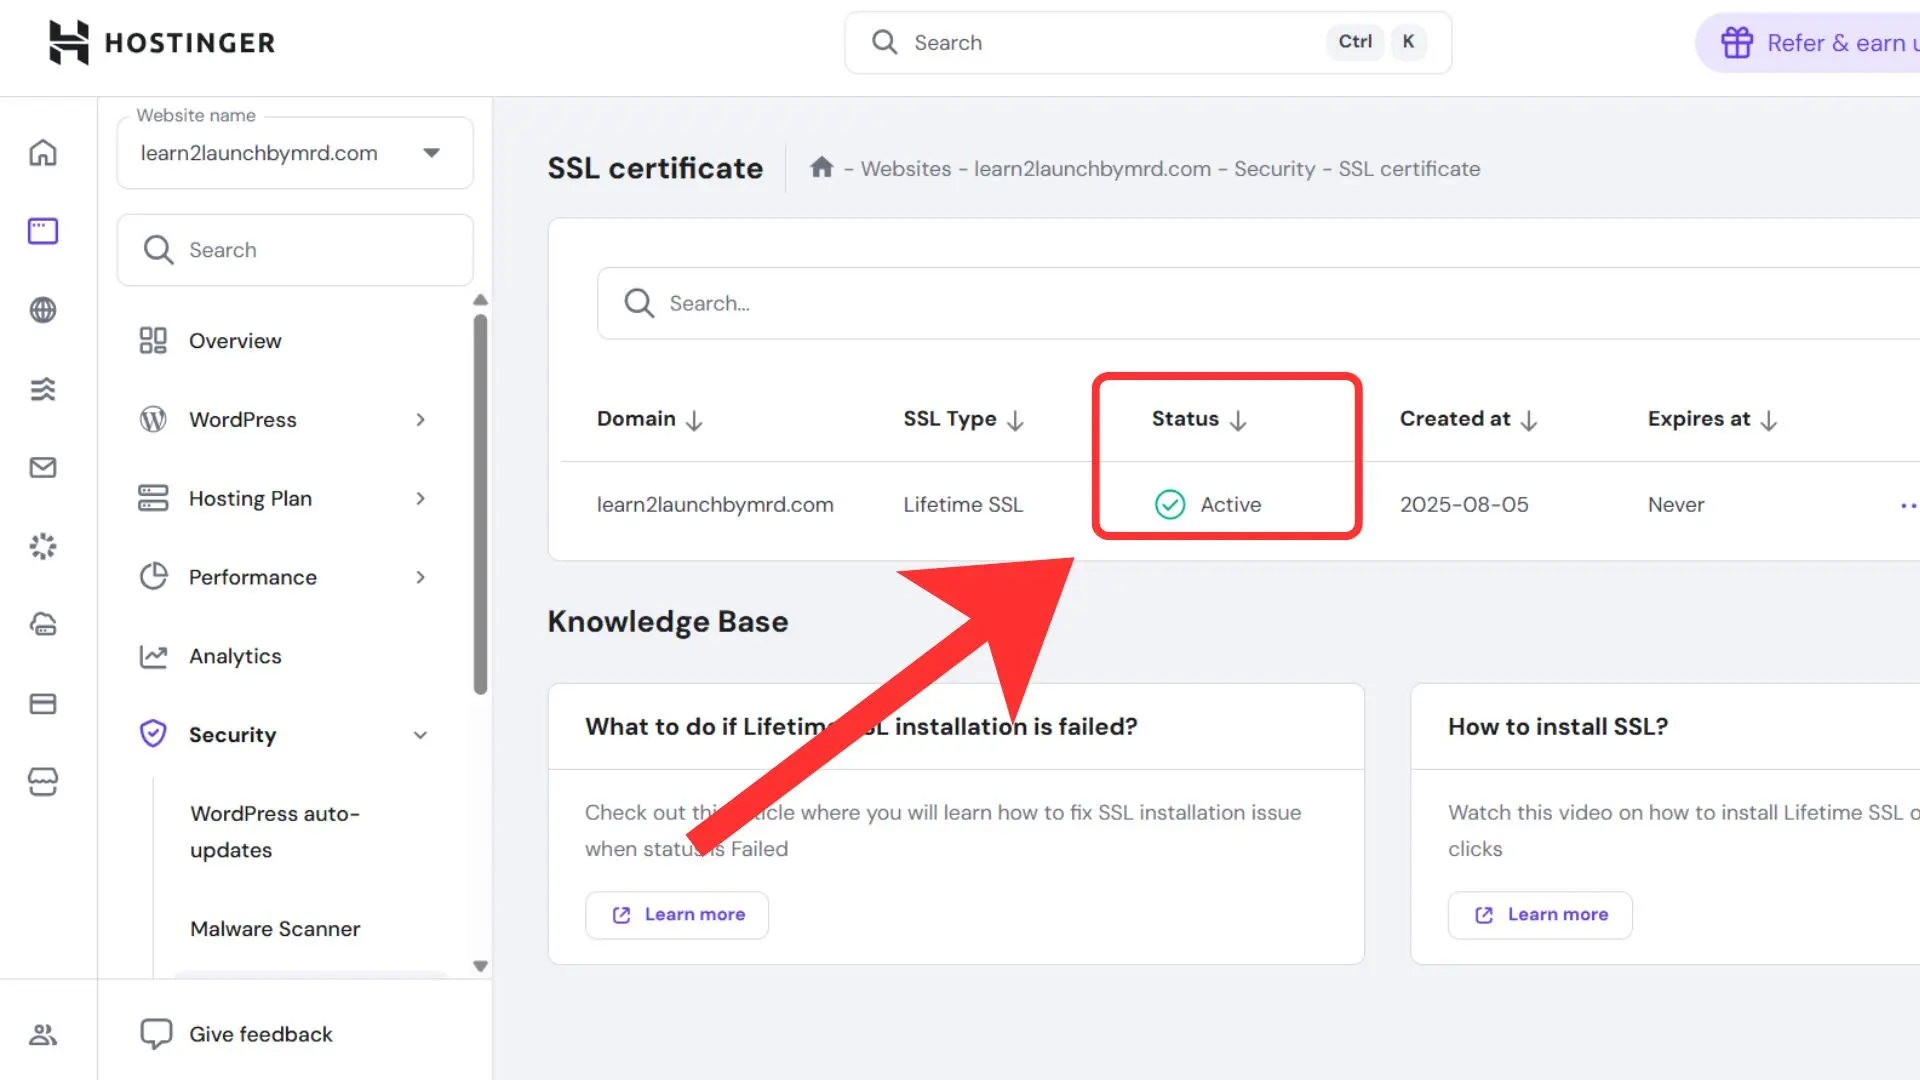The image size is (1920, 1080).
Task: Click the Never expiry value
Action: click(x=1676, y=505)
